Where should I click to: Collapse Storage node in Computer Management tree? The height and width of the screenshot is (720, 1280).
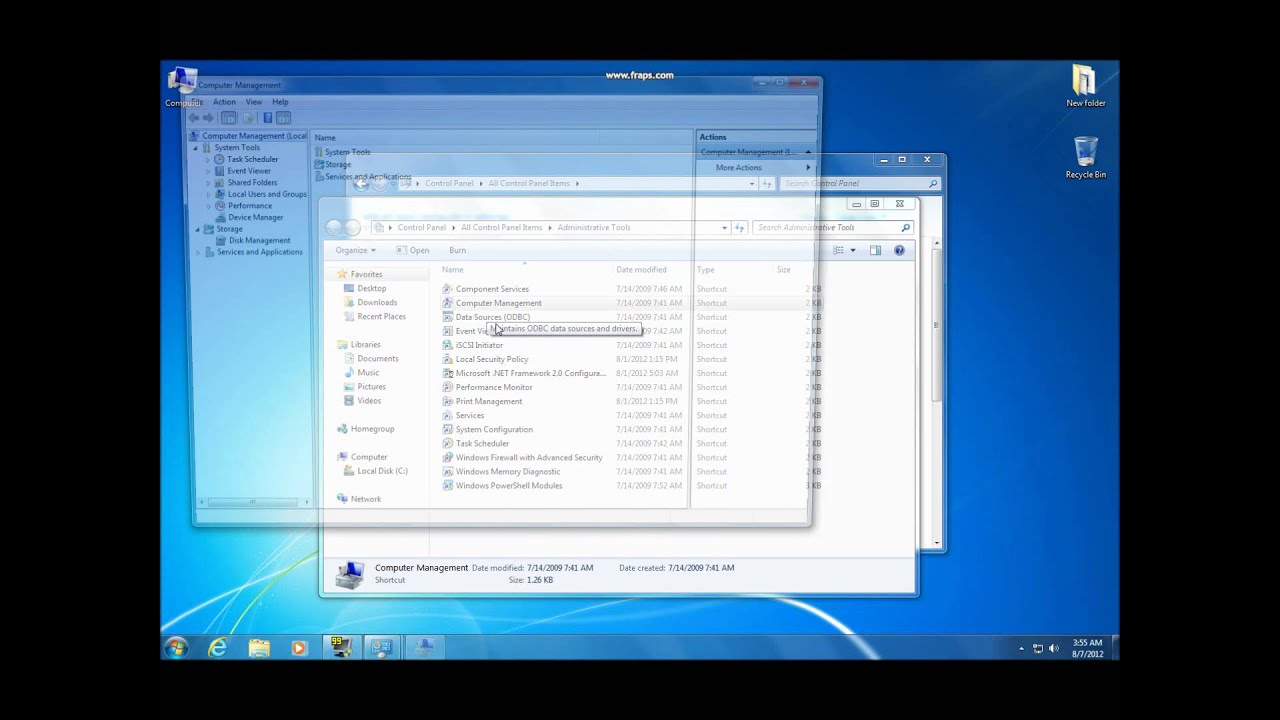tap(196, 229)
